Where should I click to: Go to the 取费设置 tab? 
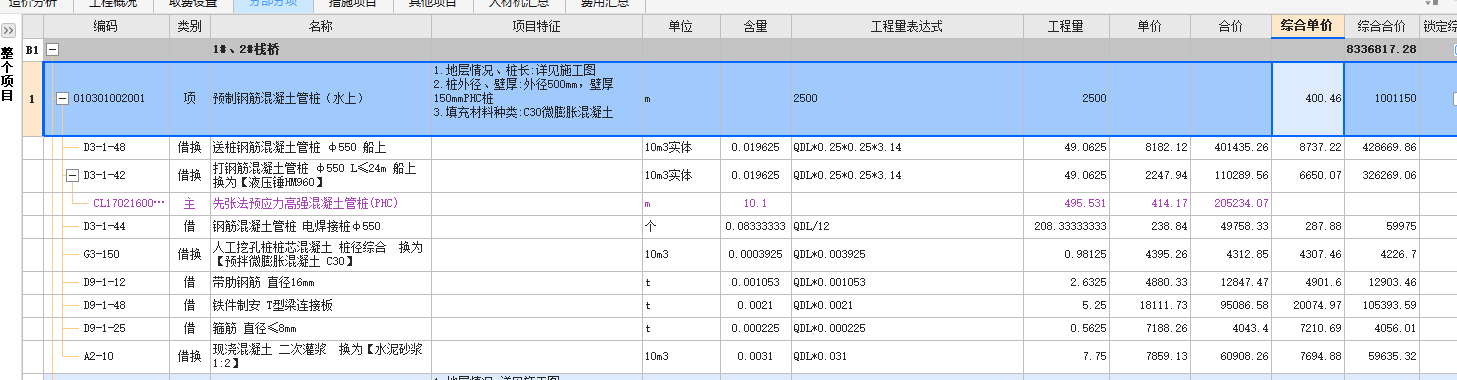tap(192, 4)
